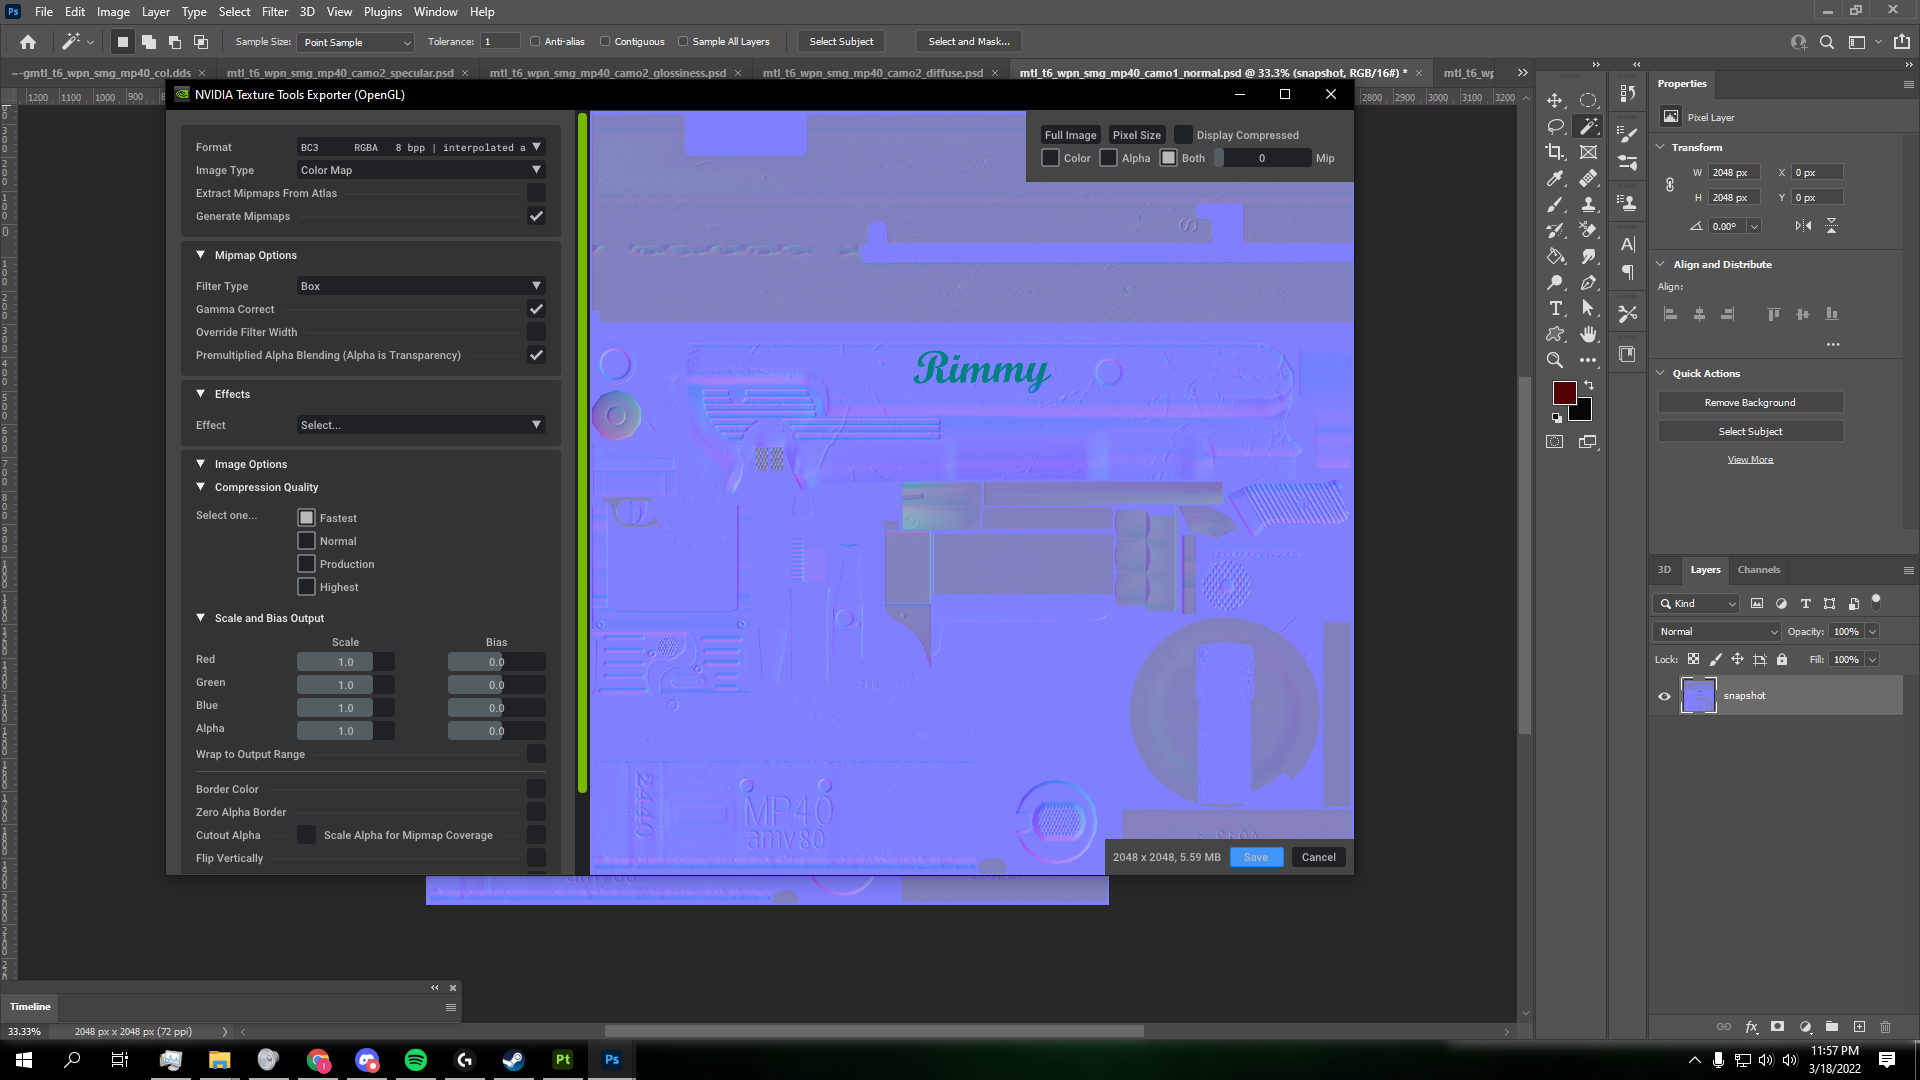This screenshot has width=1920, height=1080.
Task: Select the Move tool
Action: 1555,100
